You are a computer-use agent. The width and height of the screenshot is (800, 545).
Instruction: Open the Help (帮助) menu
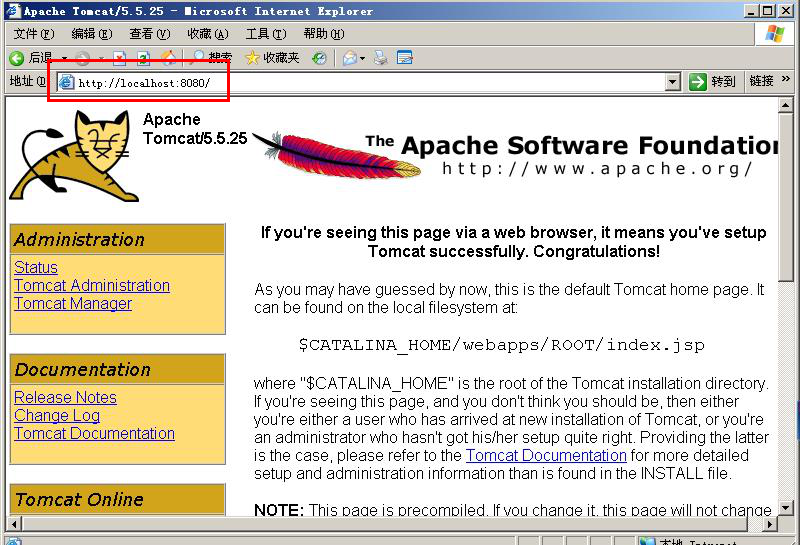[324, 34]
